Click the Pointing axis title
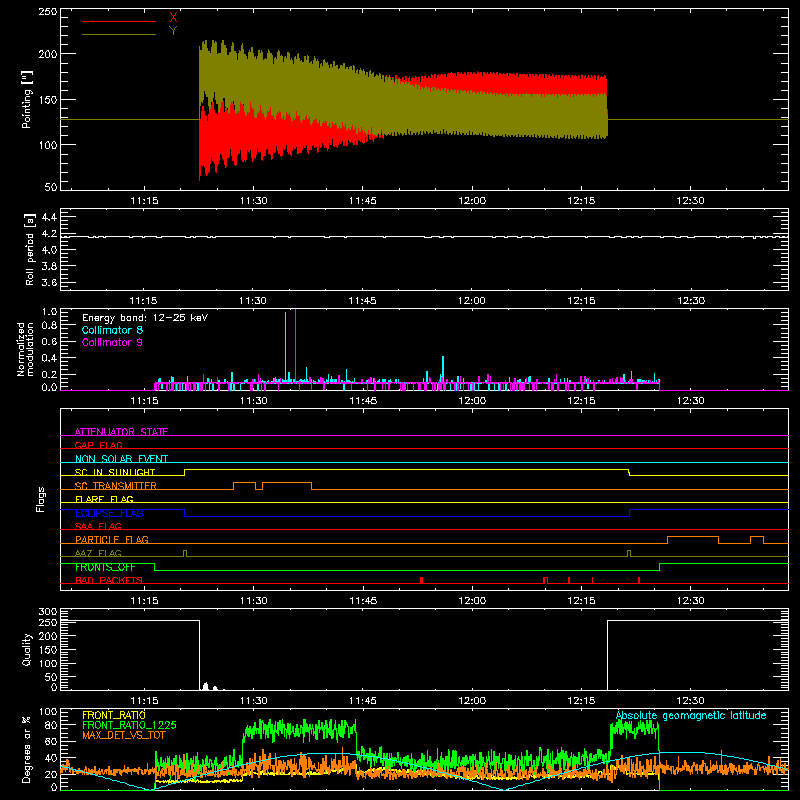Screen dimensions: 800x800 tap(27, 99)
